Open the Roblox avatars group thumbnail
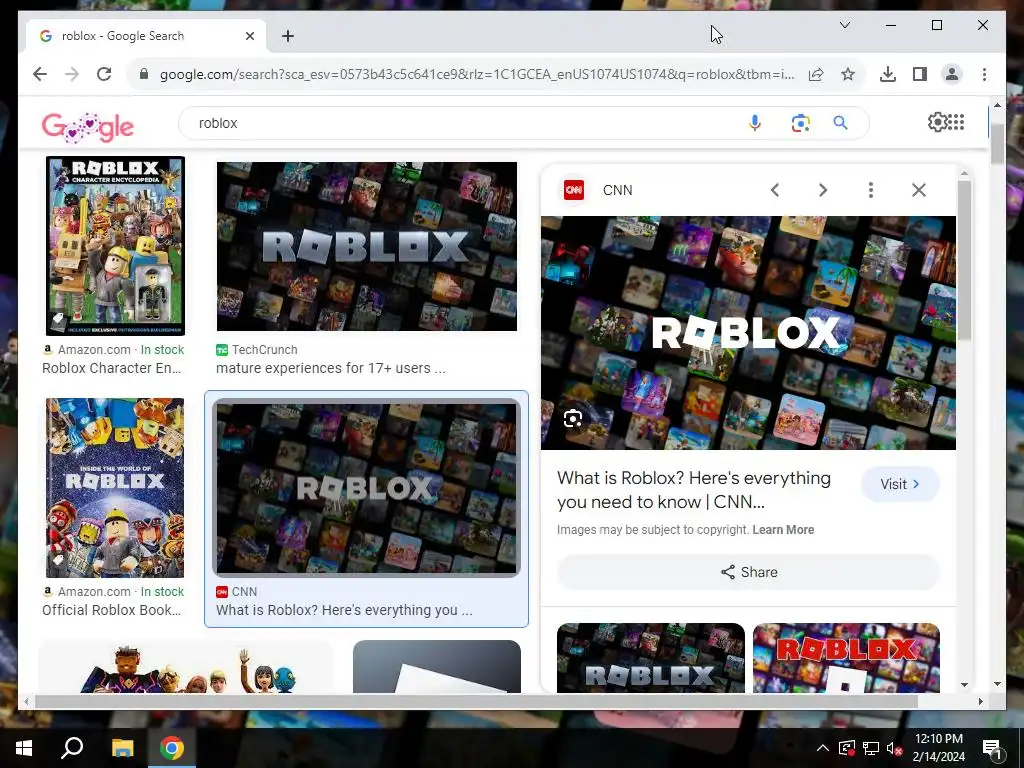Viewport: 1024px width, 768px height. tap(186, 667)
